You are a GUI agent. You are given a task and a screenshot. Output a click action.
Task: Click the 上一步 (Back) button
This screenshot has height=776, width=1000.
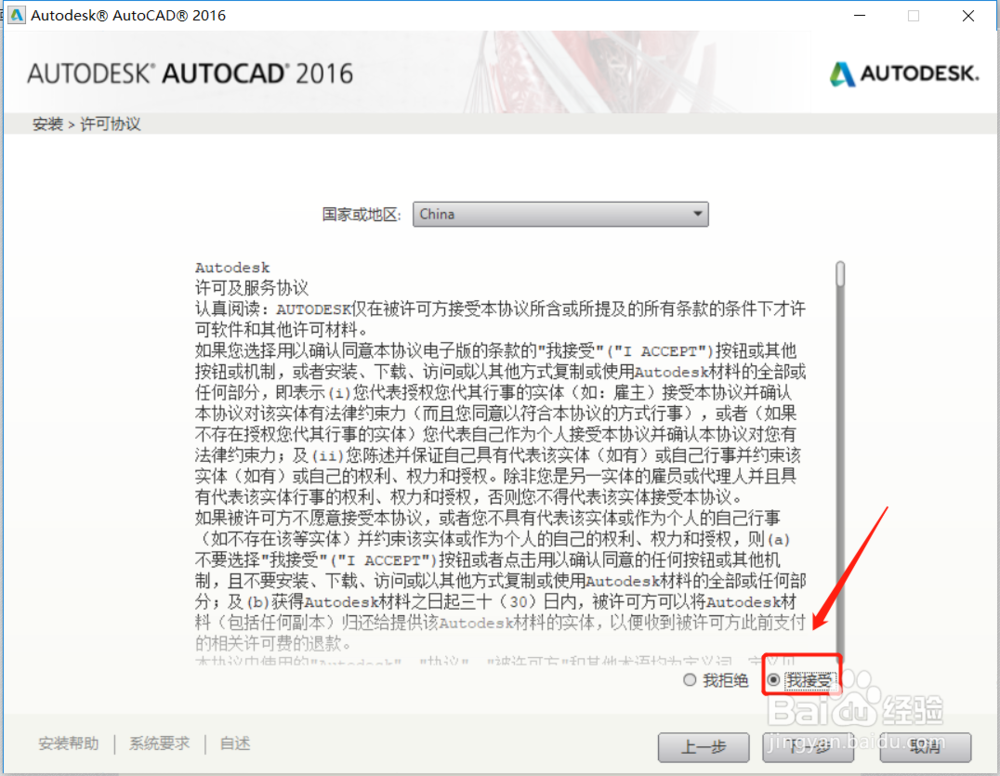coord(703,747)
